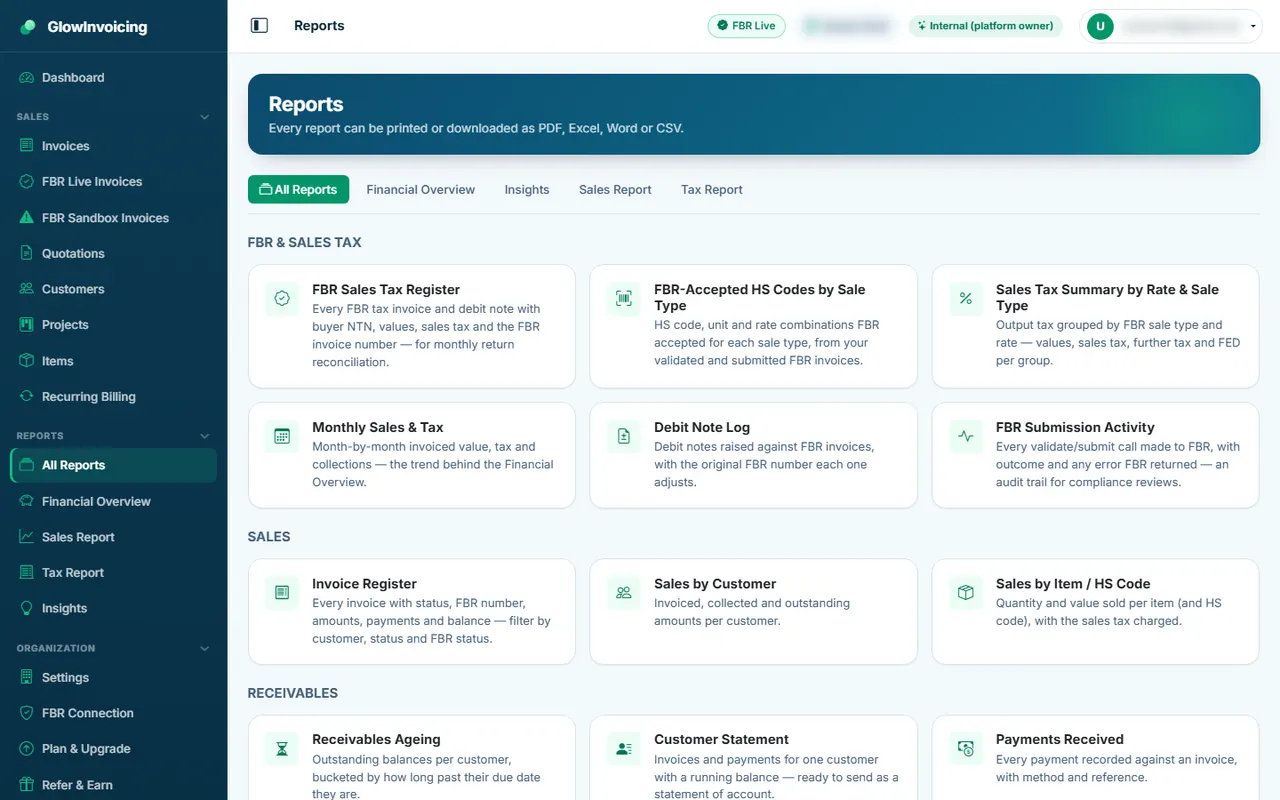Click the Sales by Item box icon
The image size is (1280, 800).
click(966, 593)
